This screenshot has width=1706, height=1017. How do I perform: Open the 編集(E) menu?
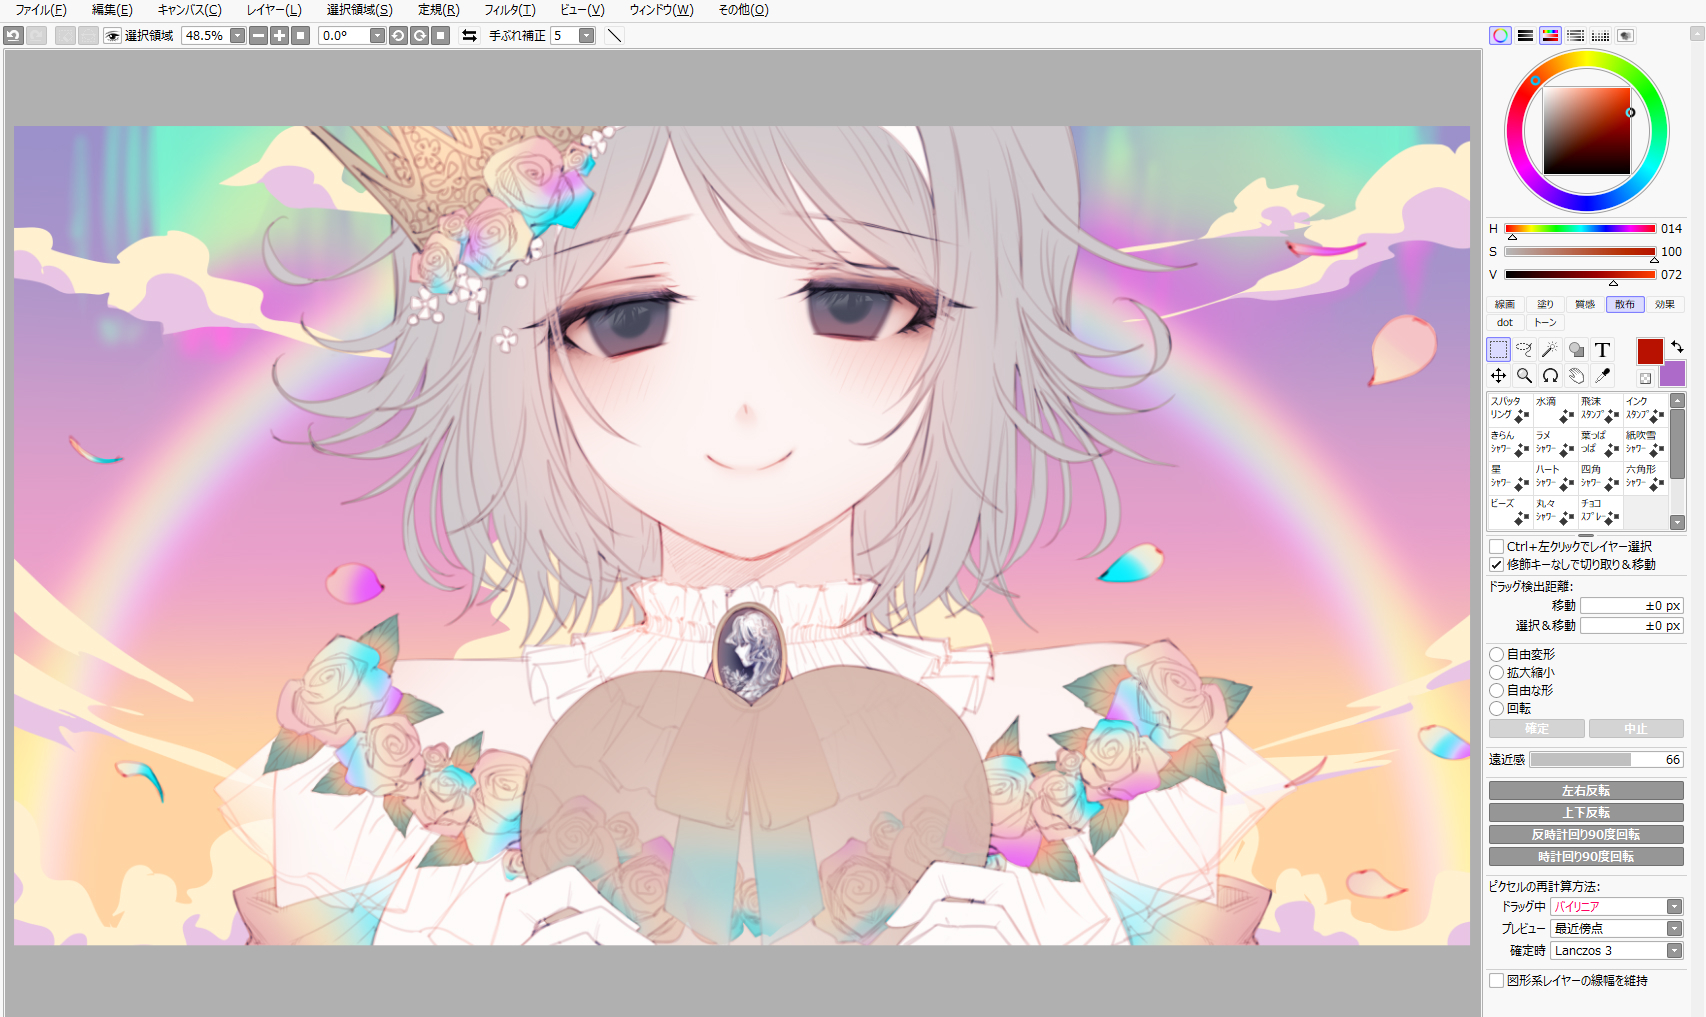(112, 10)
